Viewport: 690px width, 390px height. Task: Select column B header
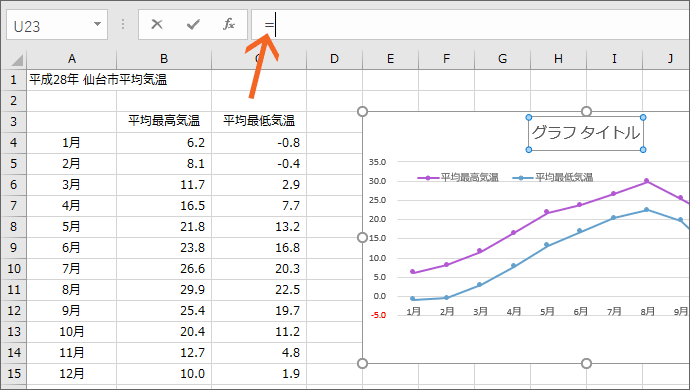[x=164, y=59]
